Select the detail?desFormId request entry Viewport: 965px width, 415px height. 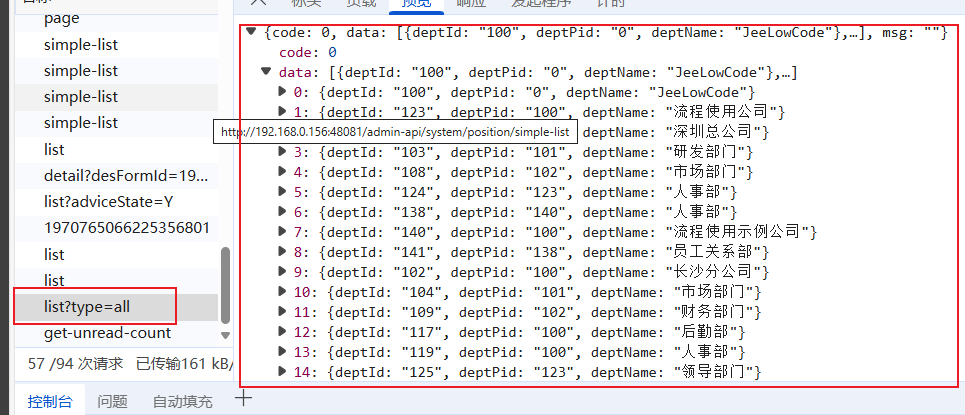tap(125, 176)
